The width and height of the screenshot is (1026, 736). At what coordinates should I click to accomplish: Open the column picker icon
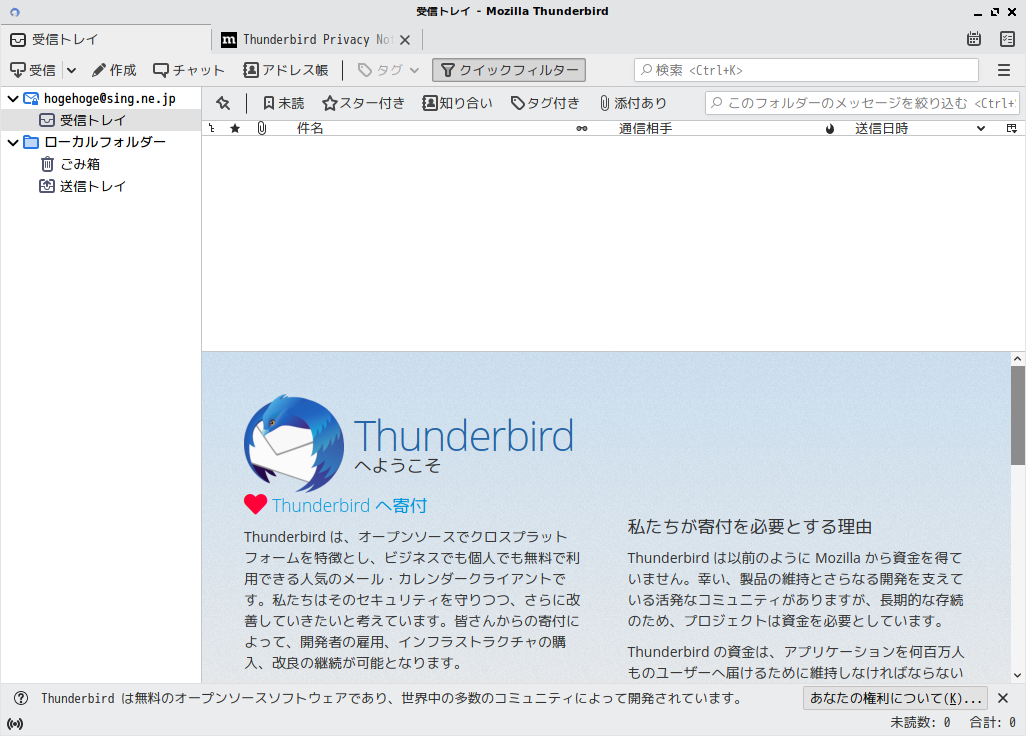point(1012,128)
